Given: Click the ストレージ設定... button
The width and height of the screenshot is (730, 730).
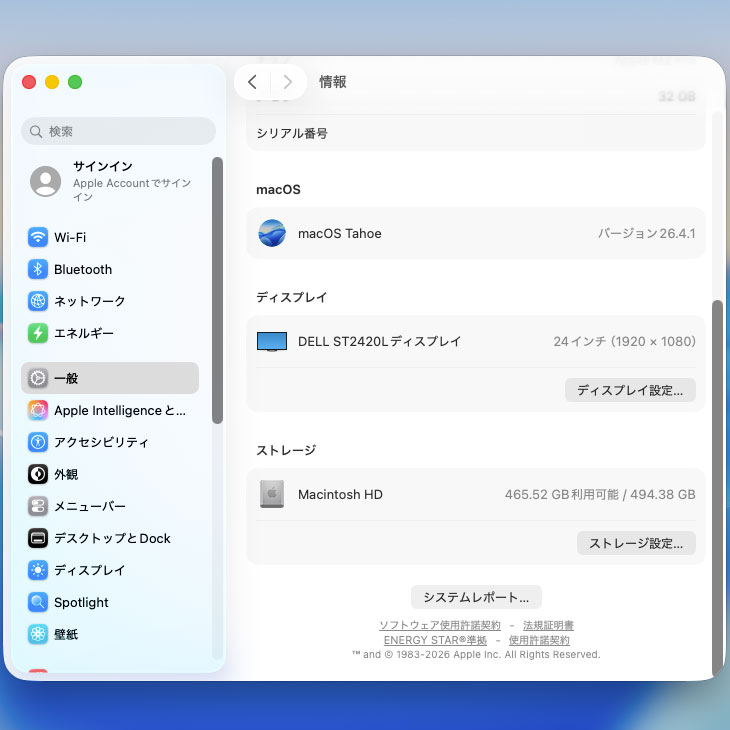Looking at the screenshot, I should [635, 543].
